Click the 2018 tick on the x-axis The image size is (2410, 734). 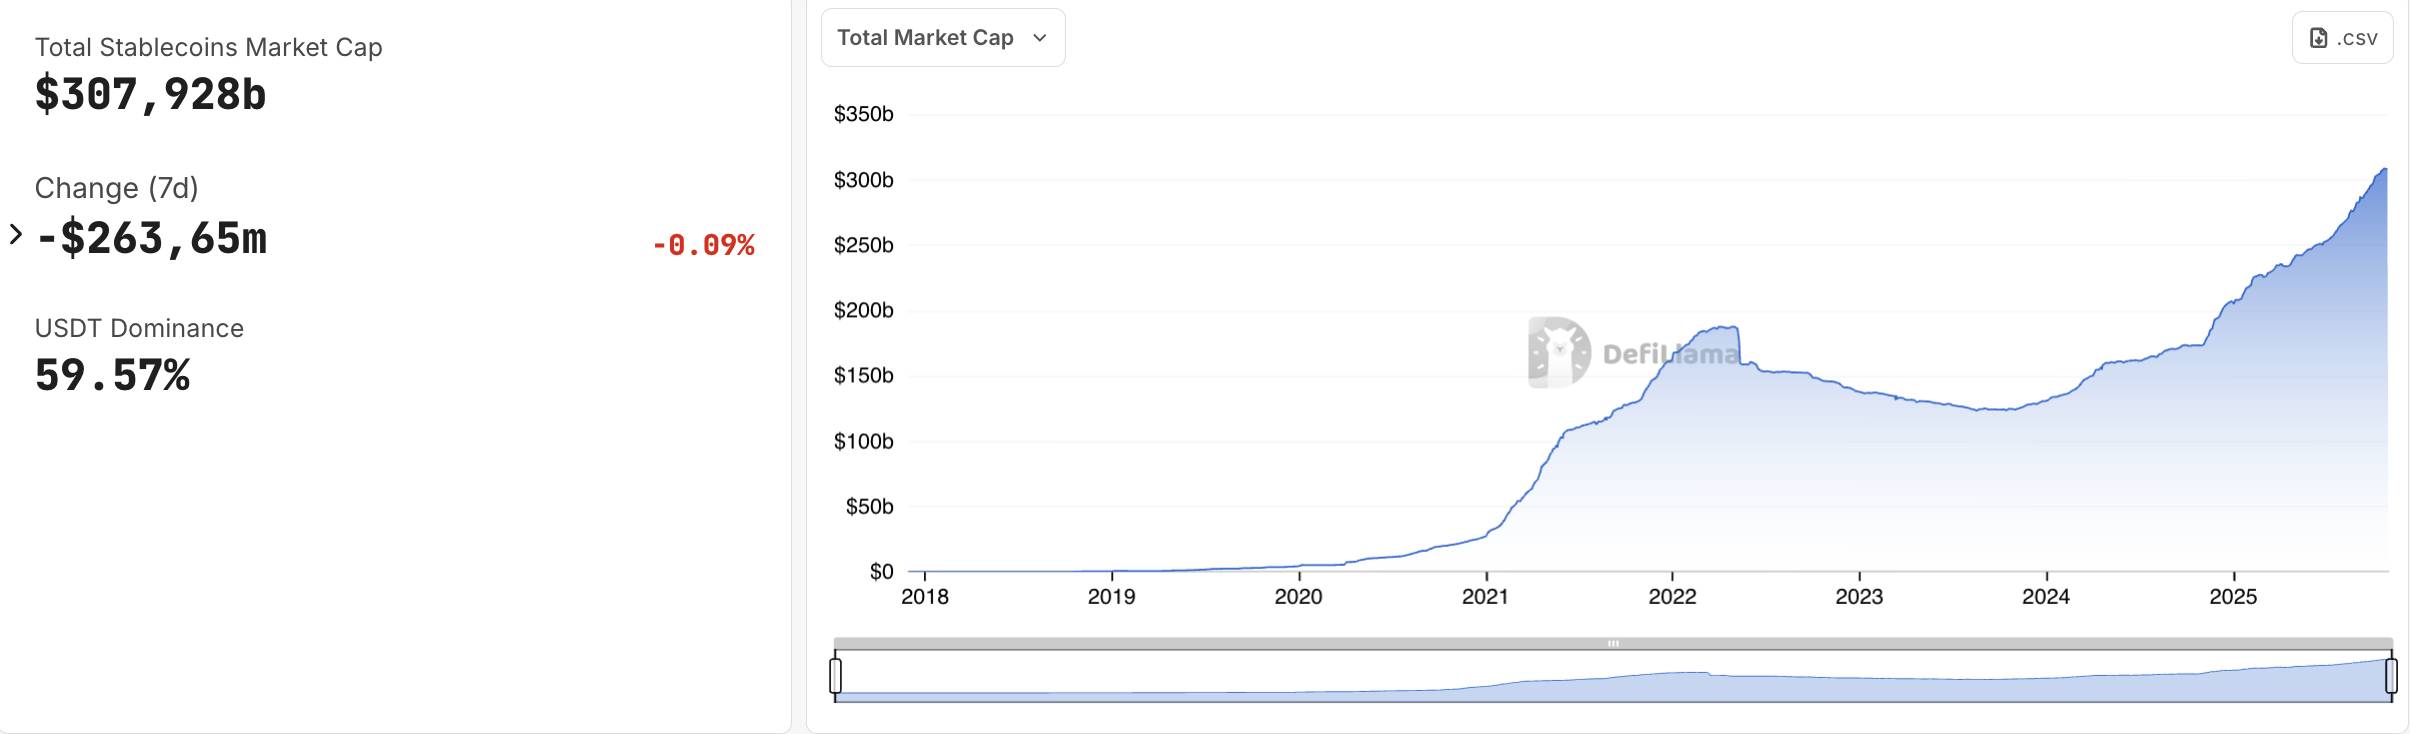point(925,597)
